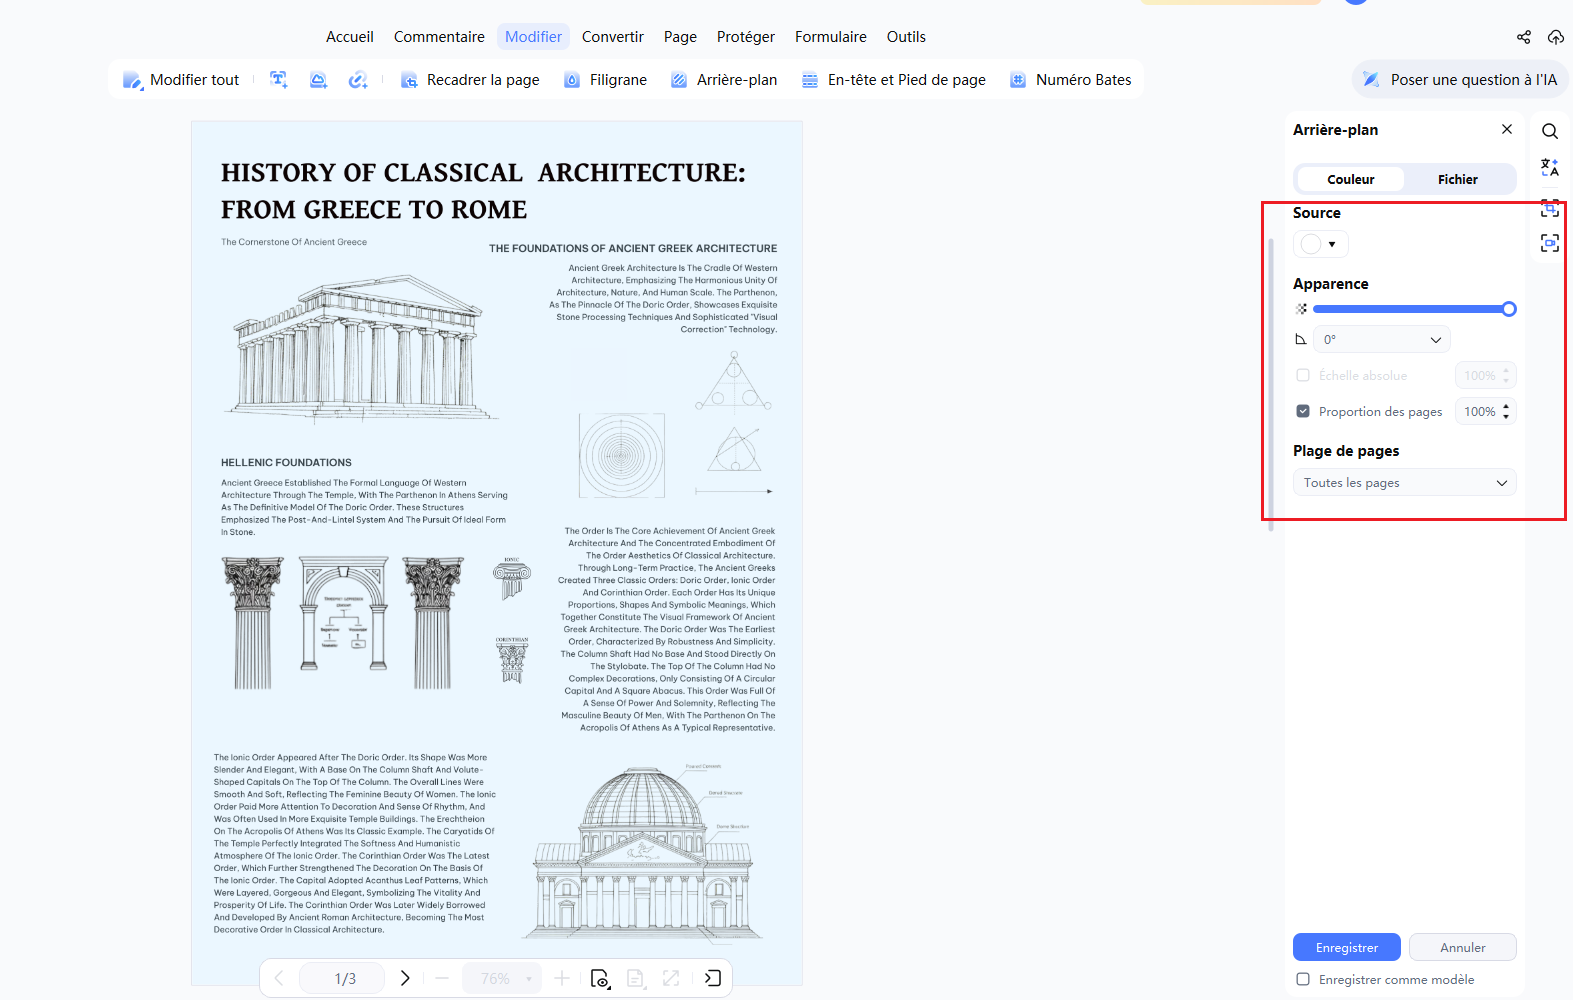This screenshot has height=1000, width=1573.
Task: Open the share icon at top right
Action: [x=1523, y=37]
